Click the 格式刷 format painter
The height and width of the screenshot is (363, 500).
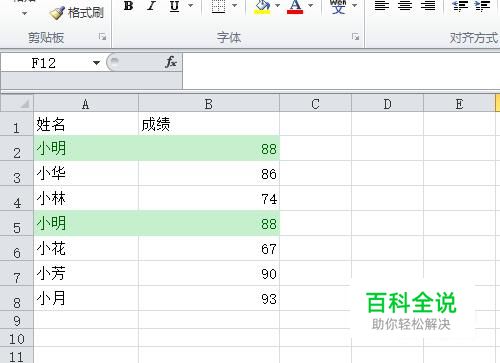pos(76,13)
